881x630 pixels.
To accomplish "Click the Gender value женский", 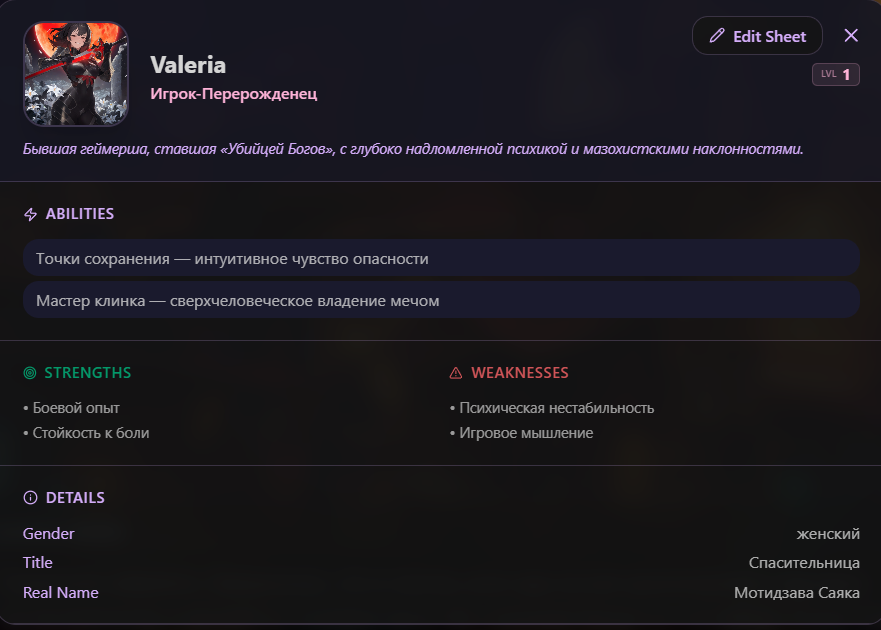I will [x=828, y=534].
